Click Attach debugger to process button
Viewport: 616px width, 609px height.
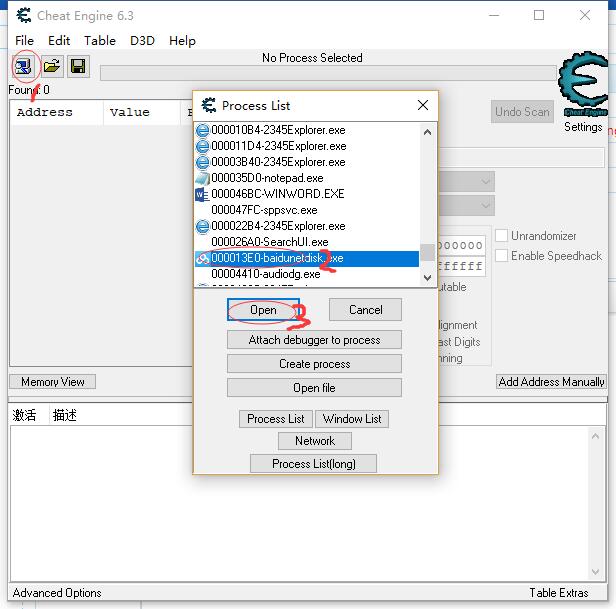point(314,340)
